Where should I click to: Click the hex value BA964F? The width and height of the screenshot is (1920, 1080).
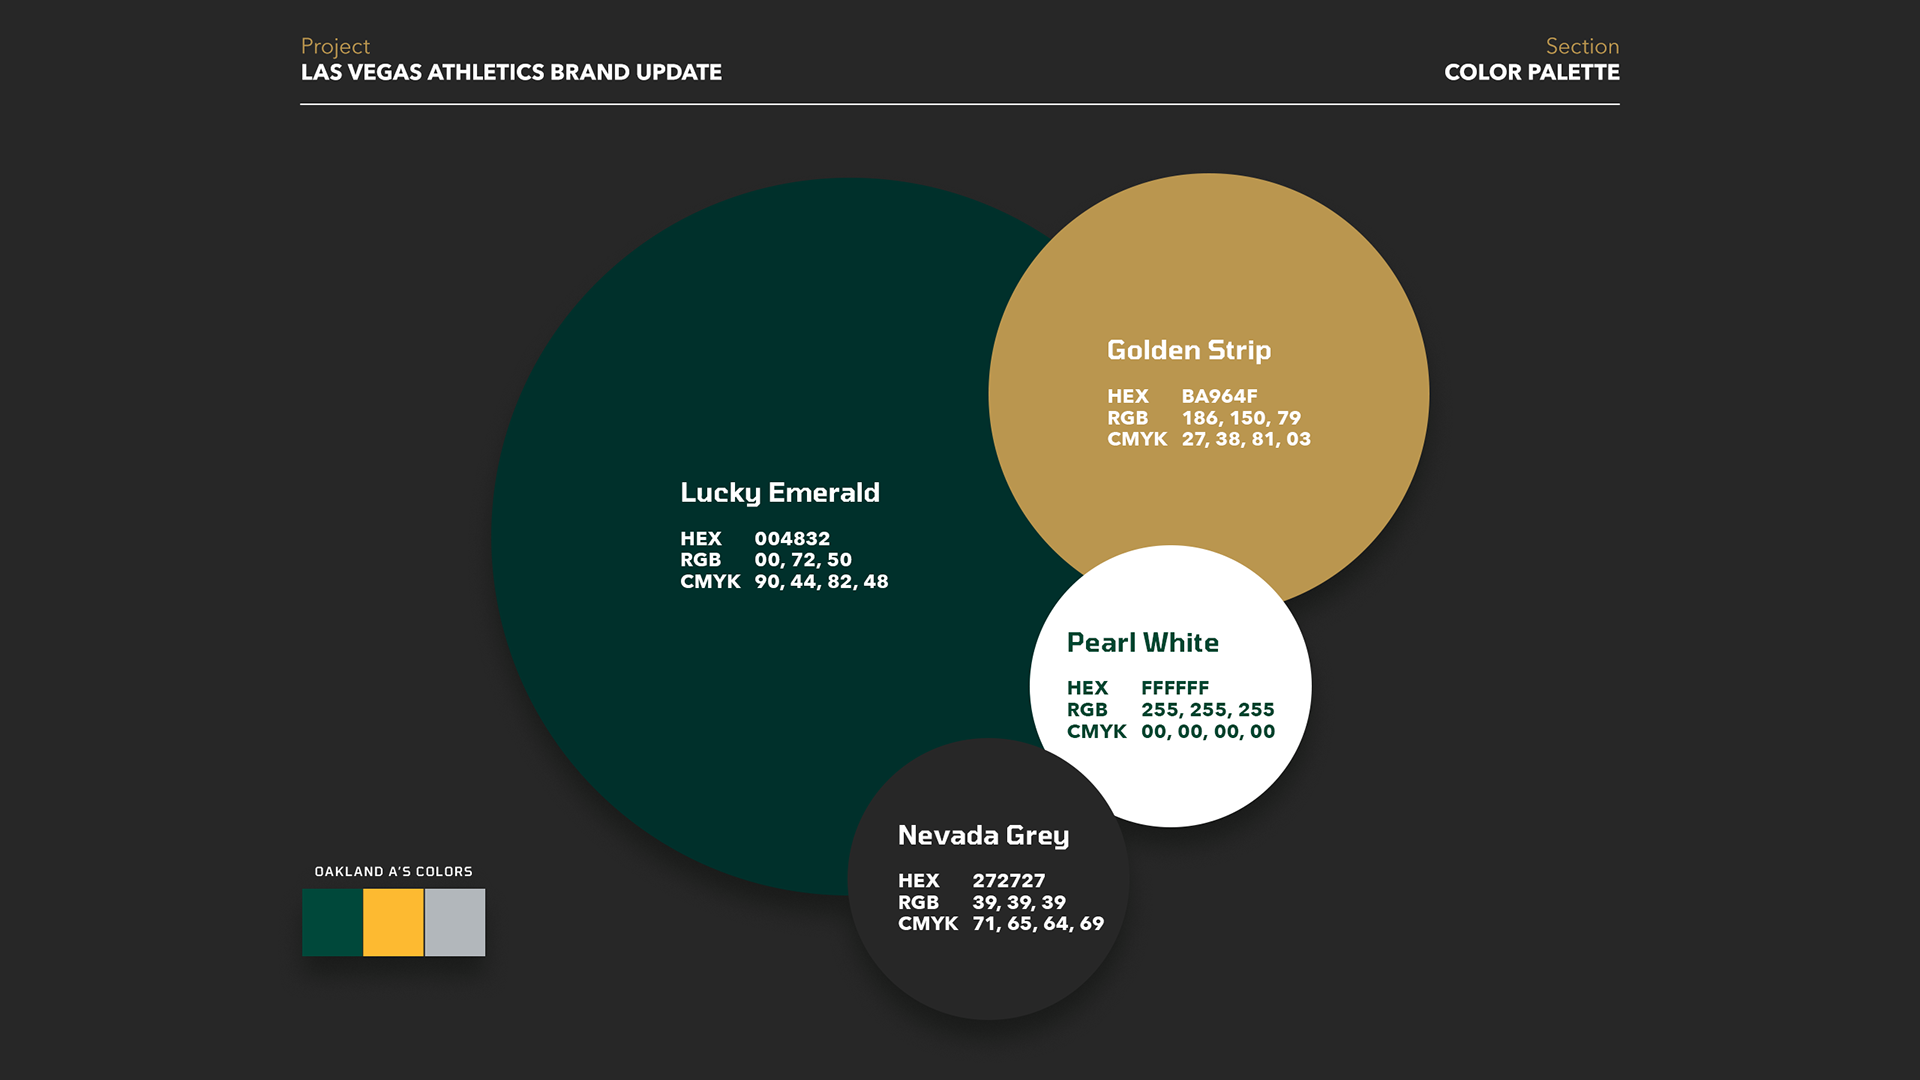1220,396
